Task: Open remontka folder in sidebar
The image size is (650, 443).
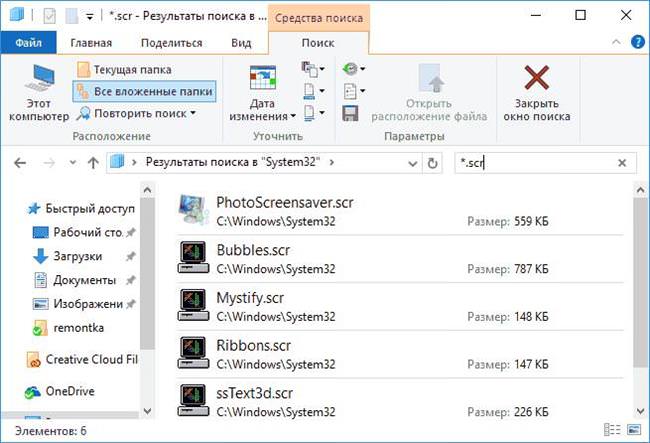Action: point(69,328)
